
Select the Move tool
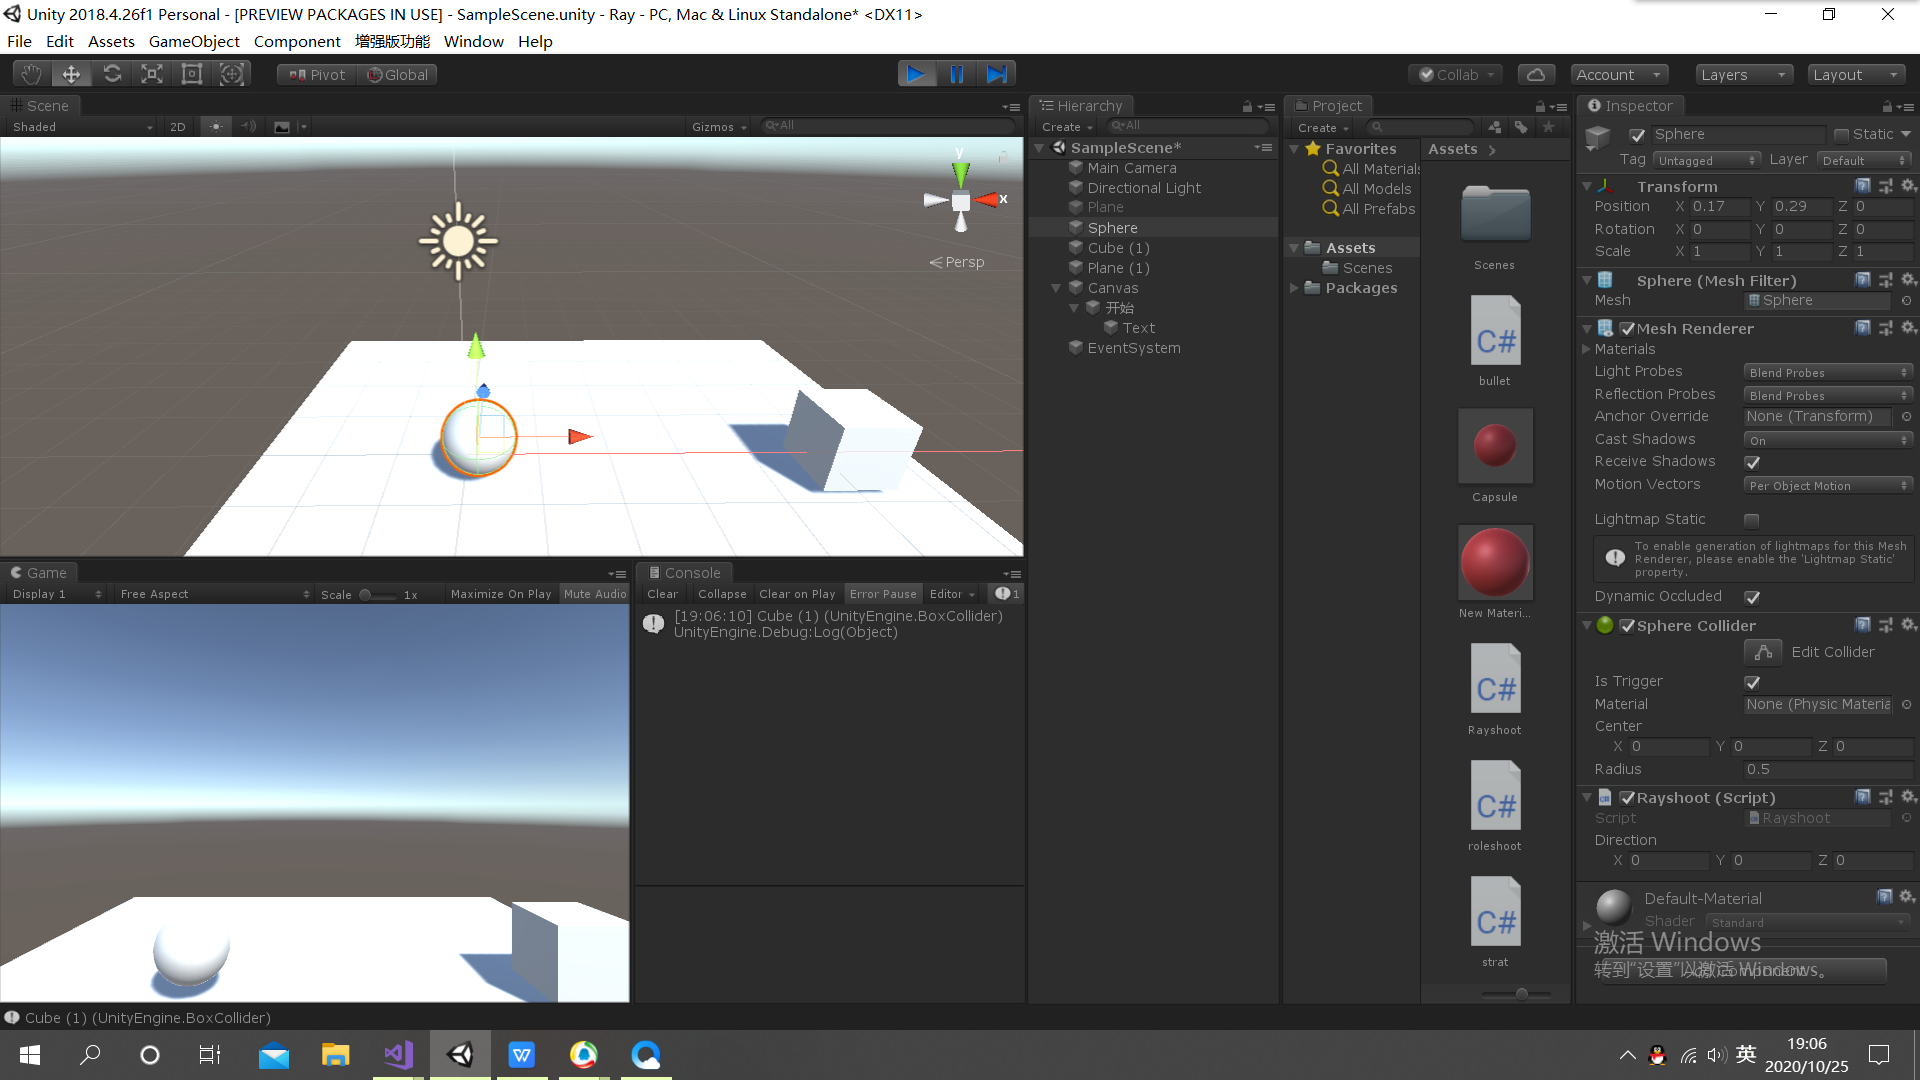pos(70,73)
